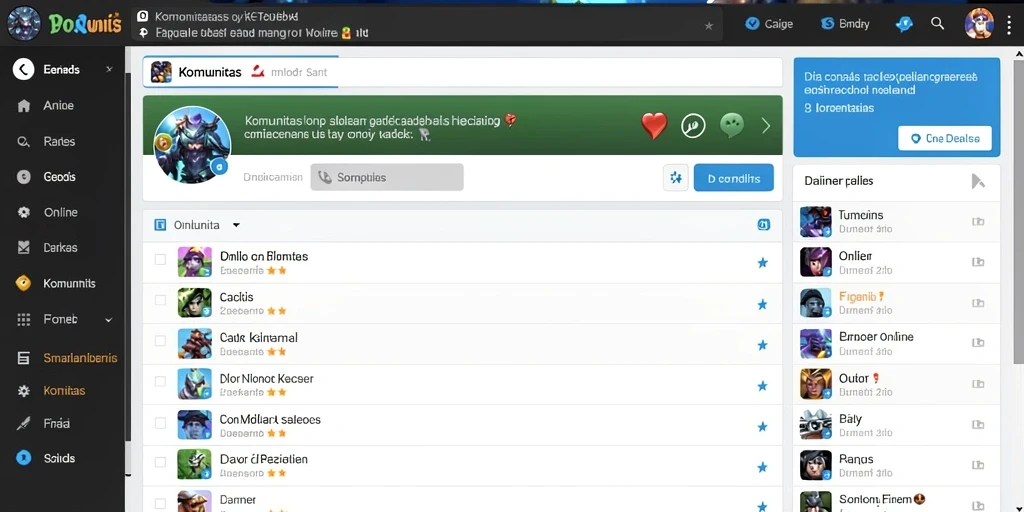
Task: Open the user avatar in top right
Action: [x=979, y=24]
